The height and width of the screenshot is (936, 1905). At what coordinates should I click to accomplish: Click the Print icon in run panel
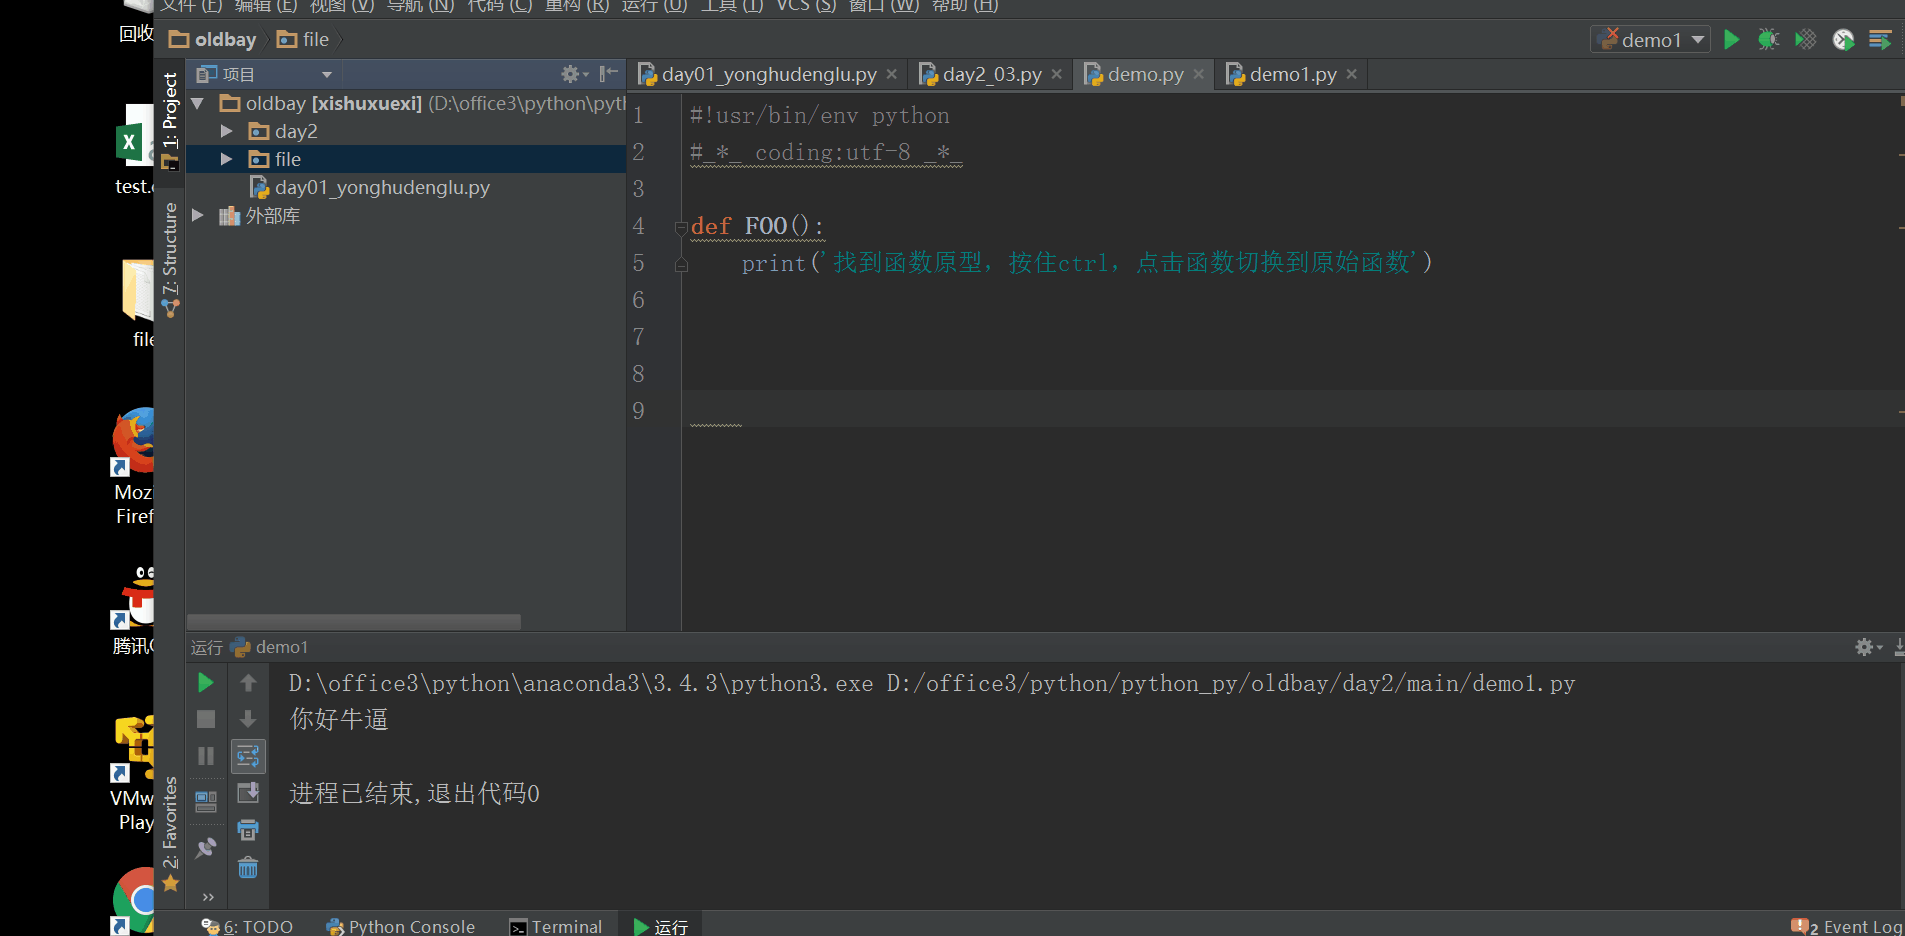(248, 830)
